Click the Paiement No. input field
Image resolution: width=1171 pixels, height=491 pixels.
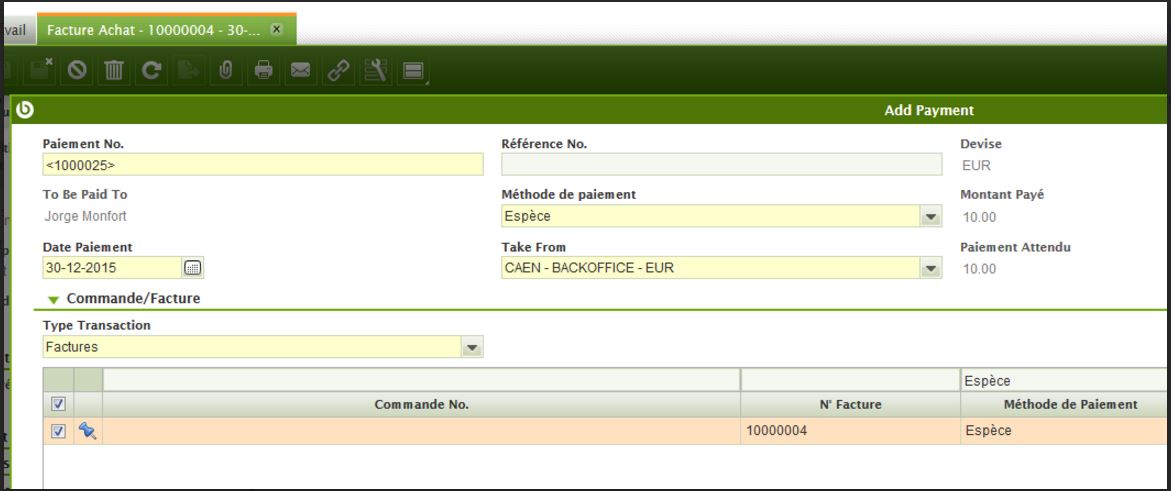[x=263, y=164]
